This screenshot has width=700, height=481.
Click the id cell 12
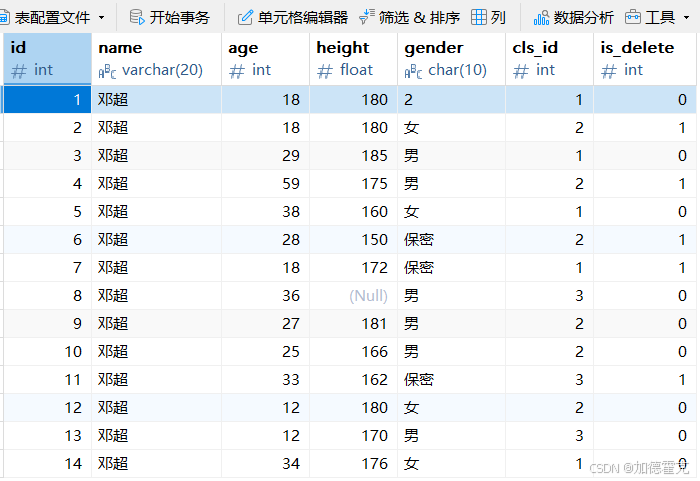click(x=47, y=407)
